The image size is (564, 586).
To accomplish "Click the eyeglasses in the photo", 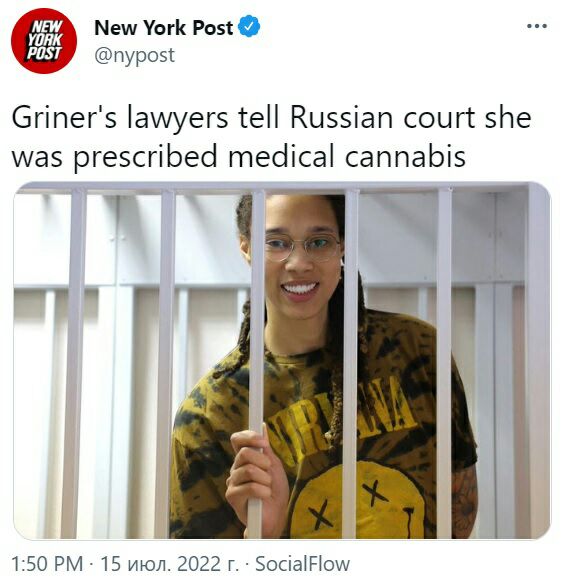I will pyautogui.click(x=302, y=246).
